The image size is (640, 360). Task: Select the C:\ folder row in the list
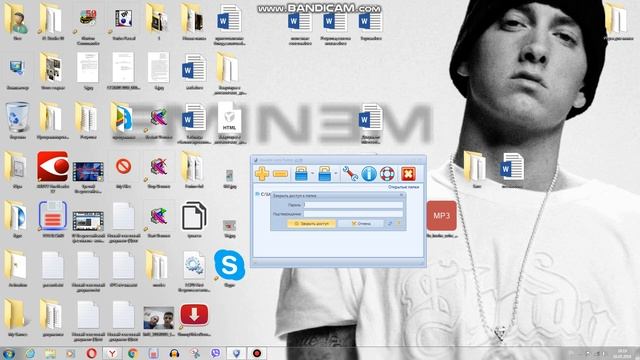[x=263, y=194]
